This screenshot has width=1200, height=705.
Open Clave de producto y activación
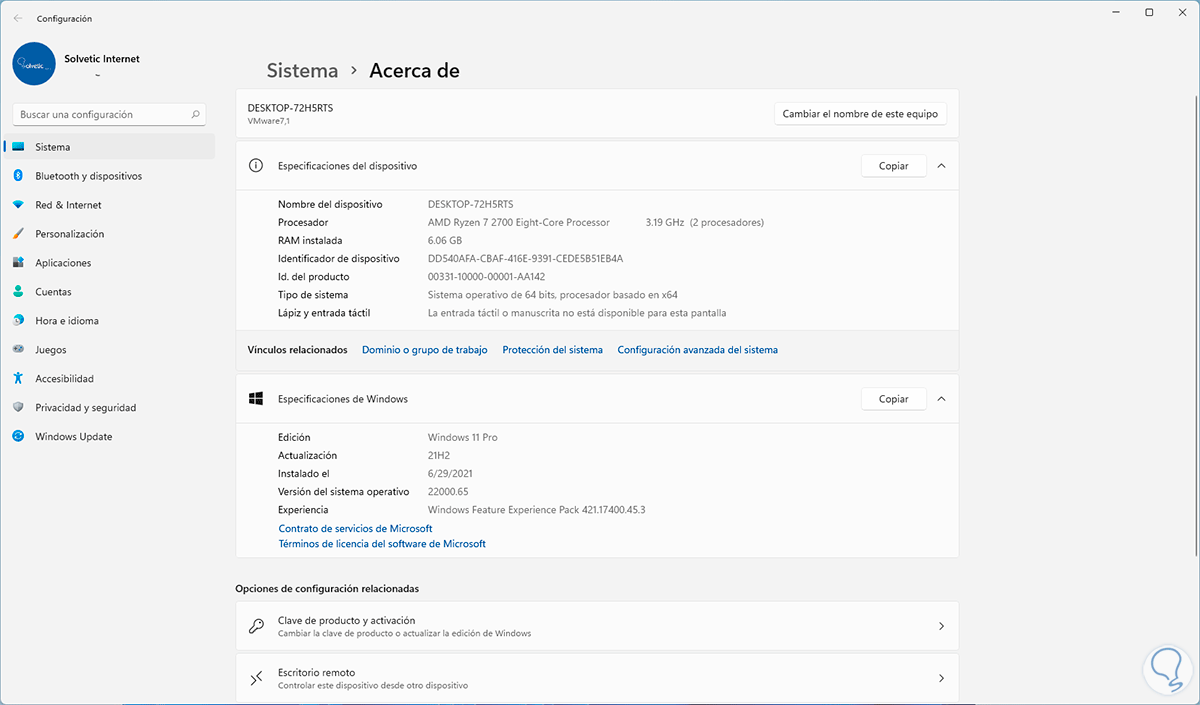pyautogui.click(x=596, y=626)
